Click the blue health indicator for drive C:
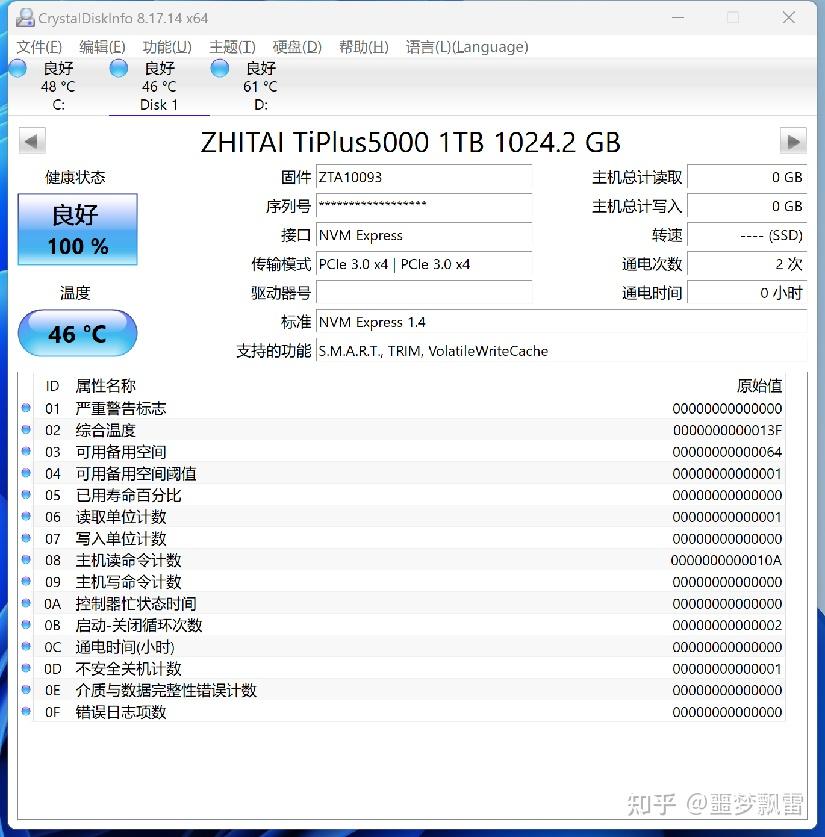Screen dimensions: 825x837 click(x=18, y=68)
